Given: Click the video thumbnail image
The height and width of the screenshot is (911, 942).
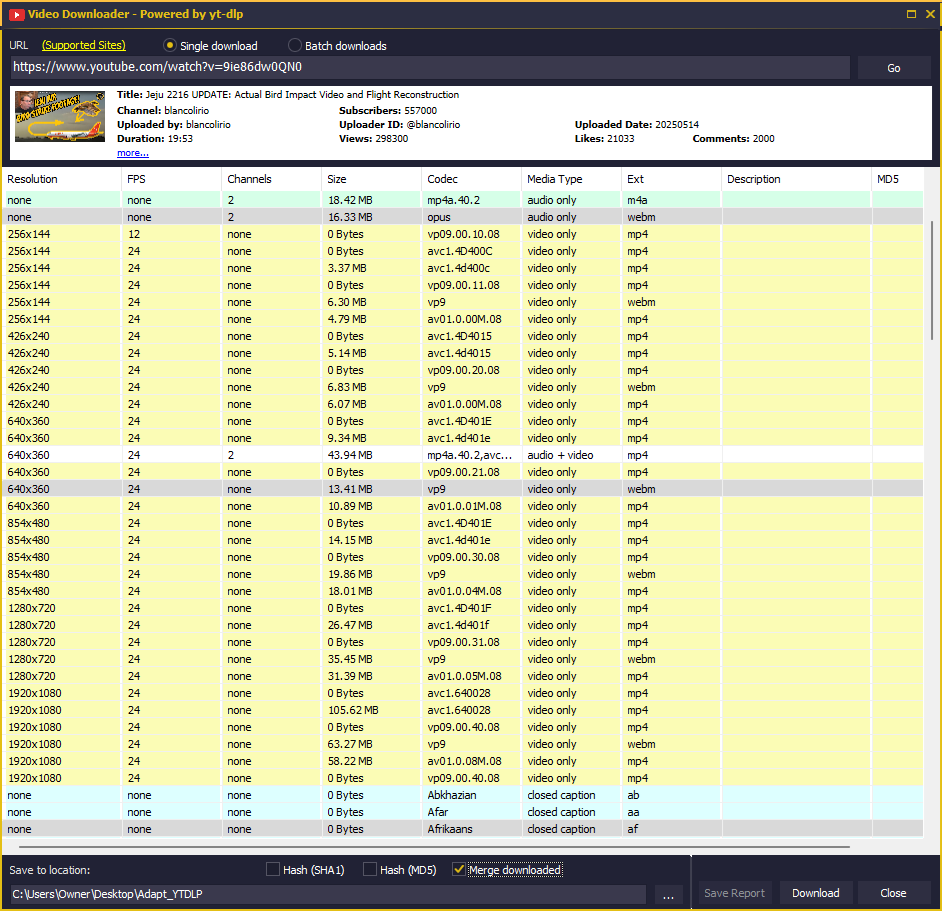Looking at the screenshot, I should 60,117.
